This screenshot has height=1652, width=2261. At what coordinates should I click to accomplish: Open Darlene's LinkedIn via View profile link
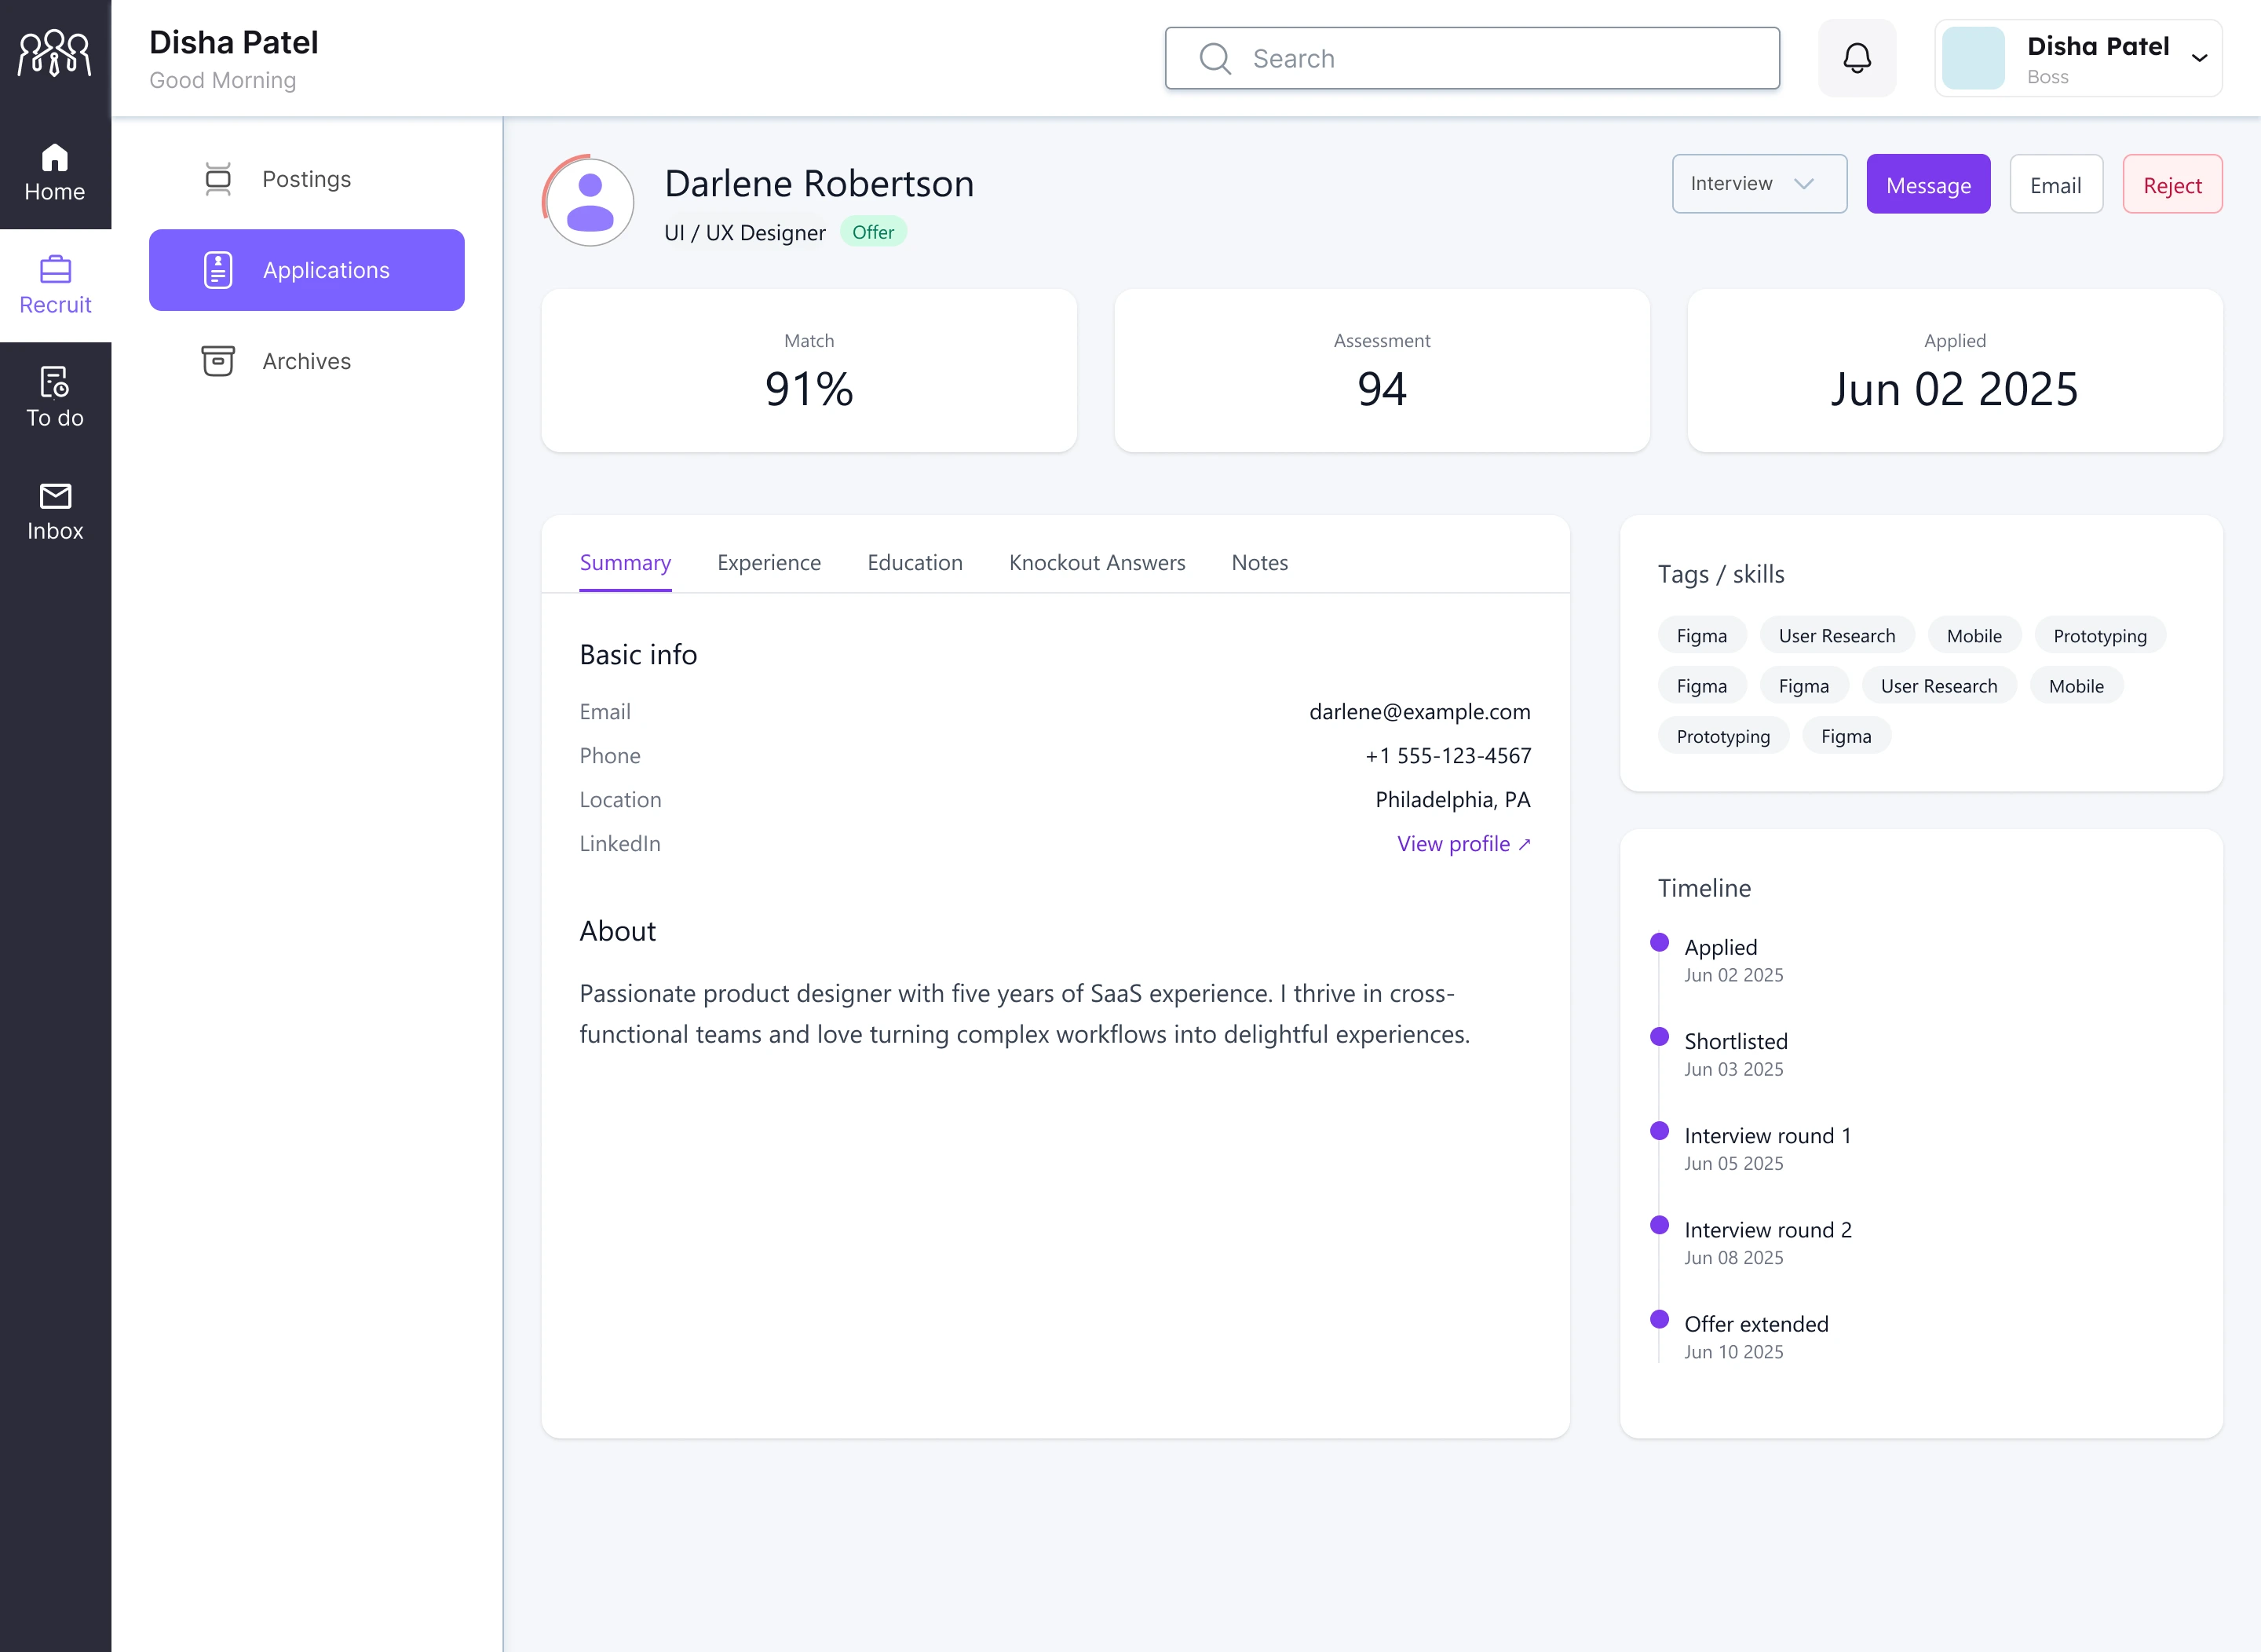(x=1463, y=843)
